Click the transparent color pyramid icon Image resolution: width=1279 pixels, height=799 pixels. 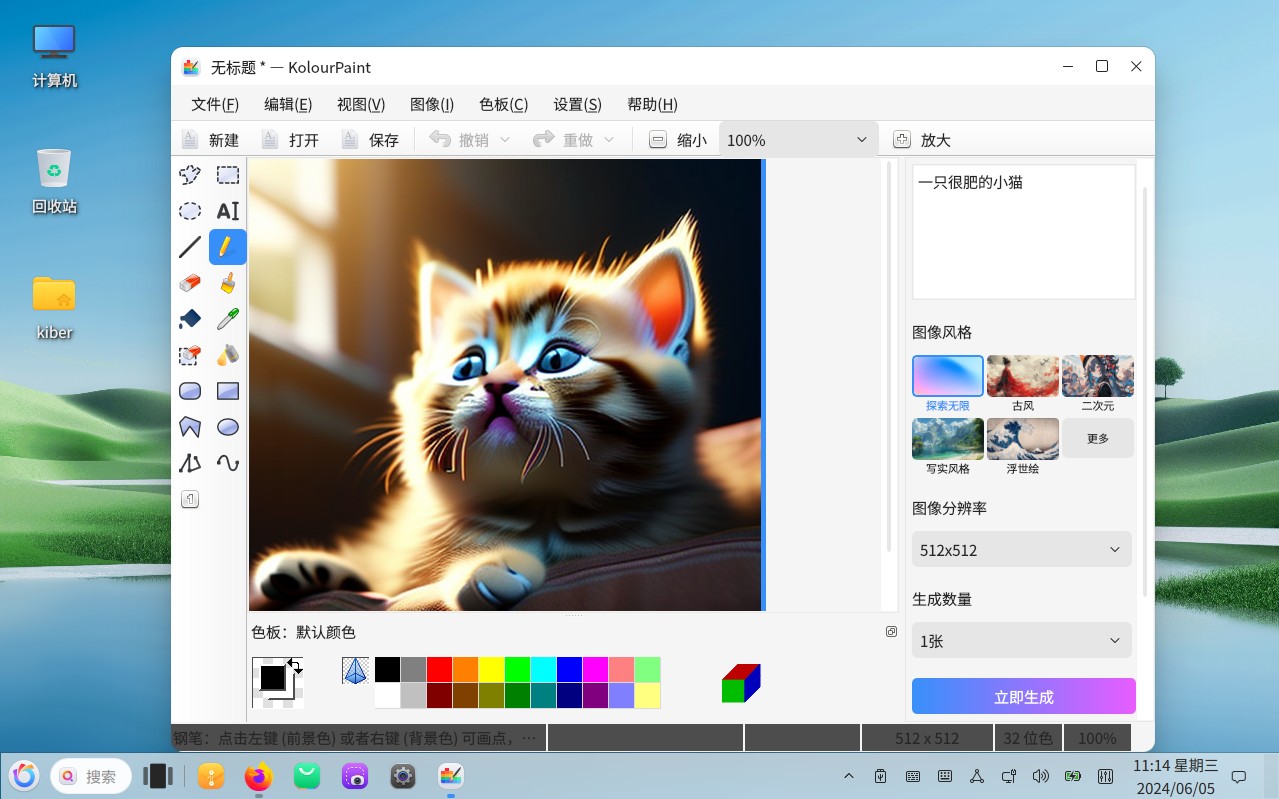tap(355, 670)
